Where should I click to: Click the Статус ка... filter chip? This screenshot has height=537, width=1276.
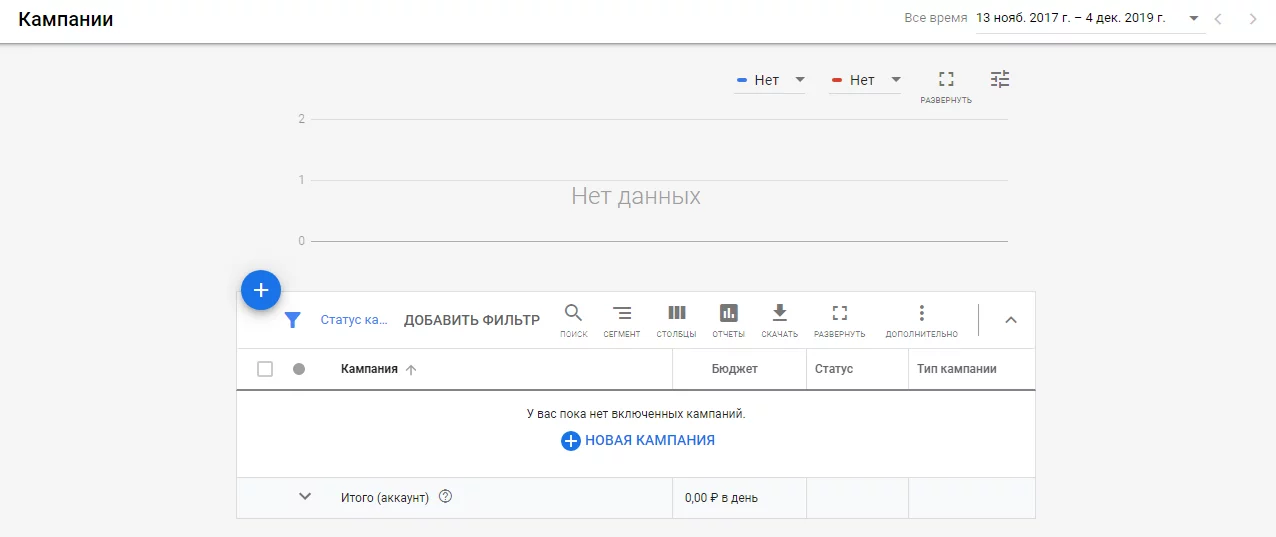coord(354,320)
